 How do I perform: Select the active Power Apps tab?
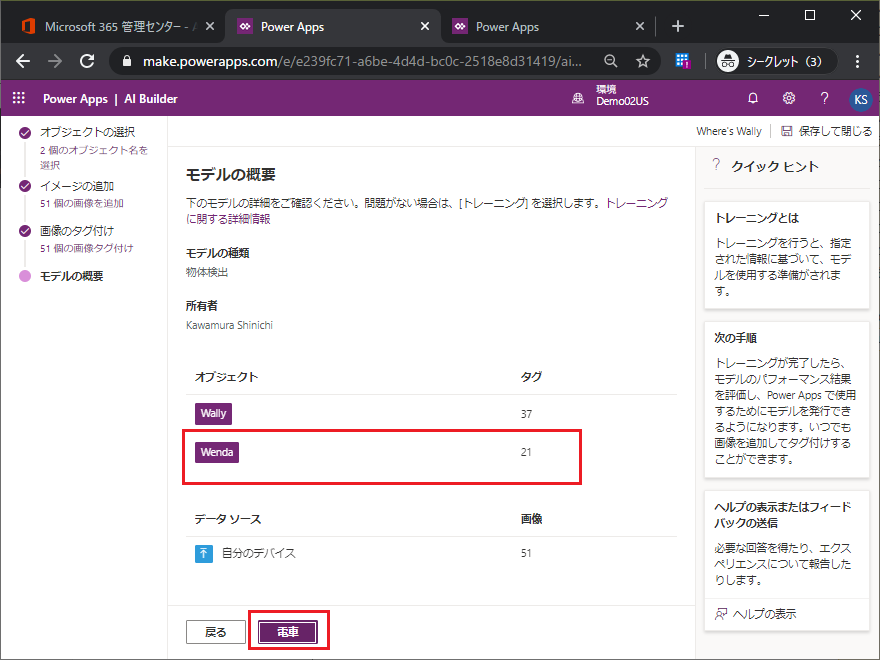(x=333, y=26)
